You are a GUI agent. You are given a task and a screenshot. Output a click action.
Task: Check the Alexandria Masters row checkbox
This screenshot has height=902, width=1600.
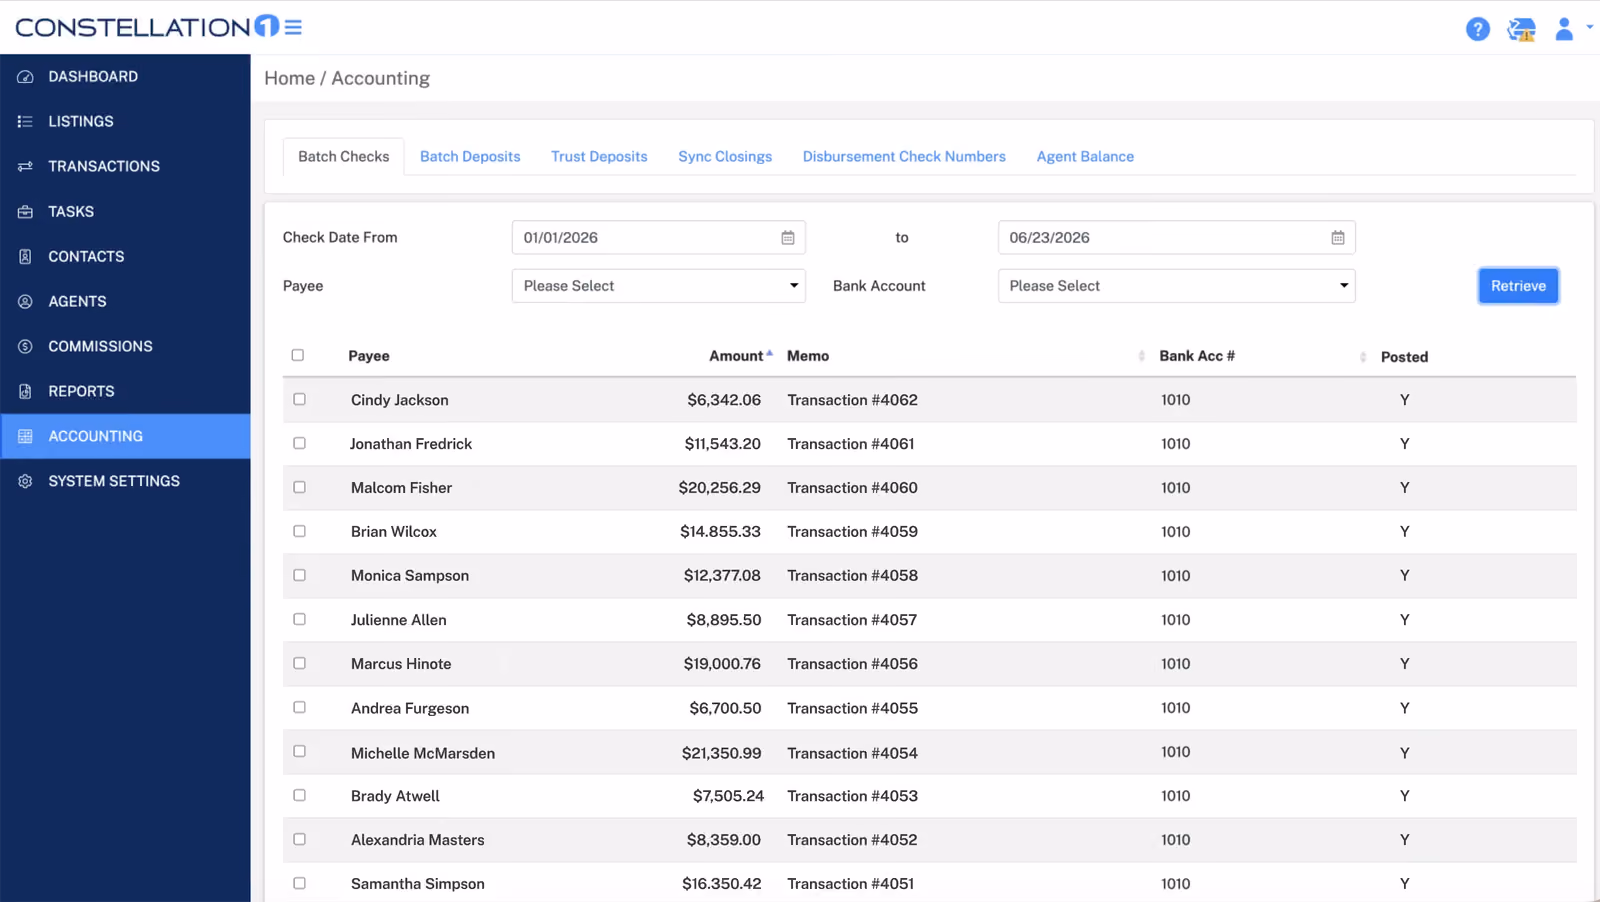point(299,839)
